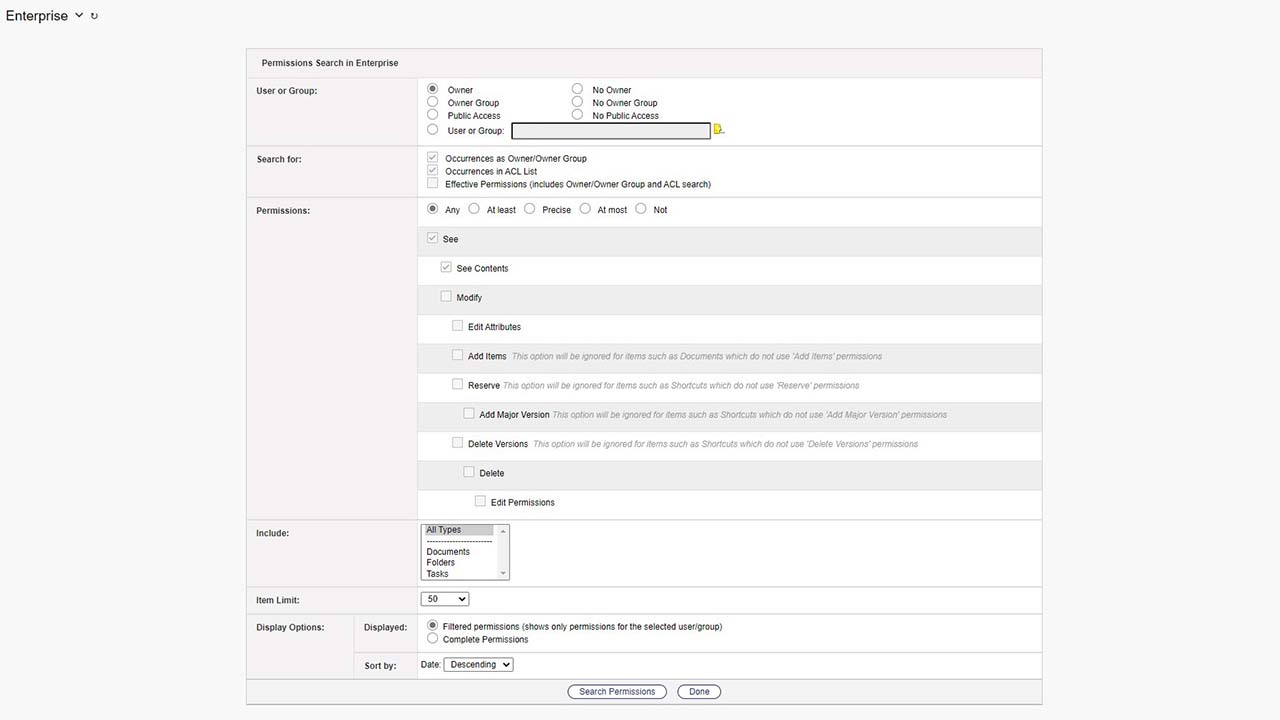Select Filtered permissions display option
Screen dimensions: 1280x720
(433, 626)
